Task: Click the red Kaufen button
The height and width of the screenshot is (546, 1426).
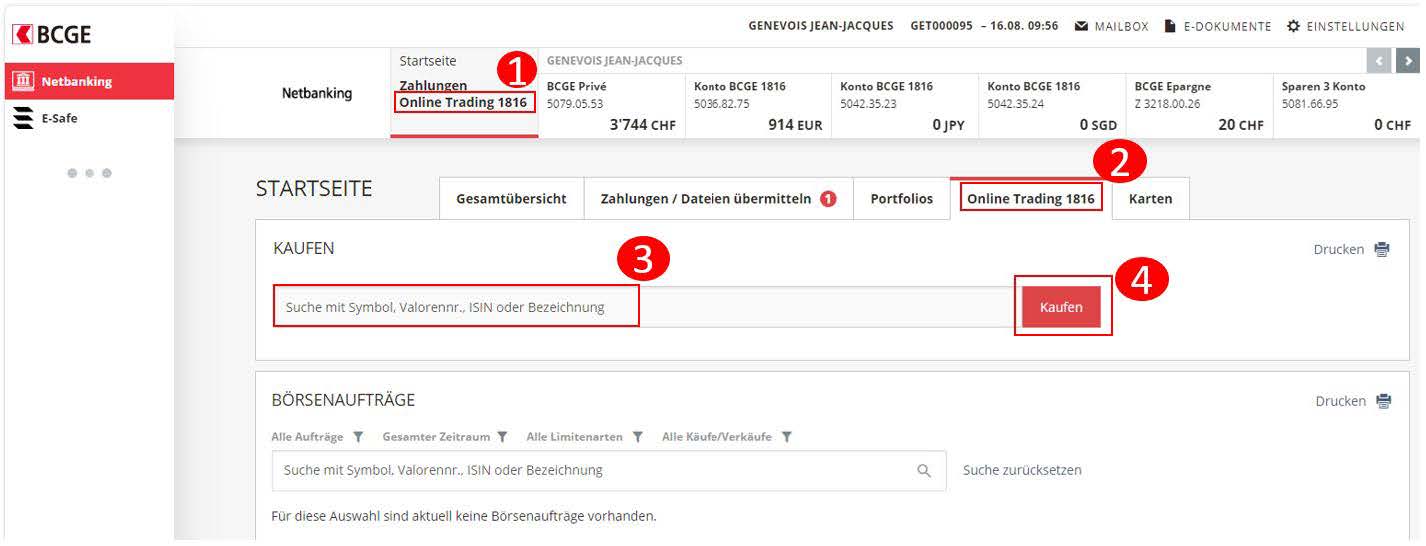Action: point(1061,307)
